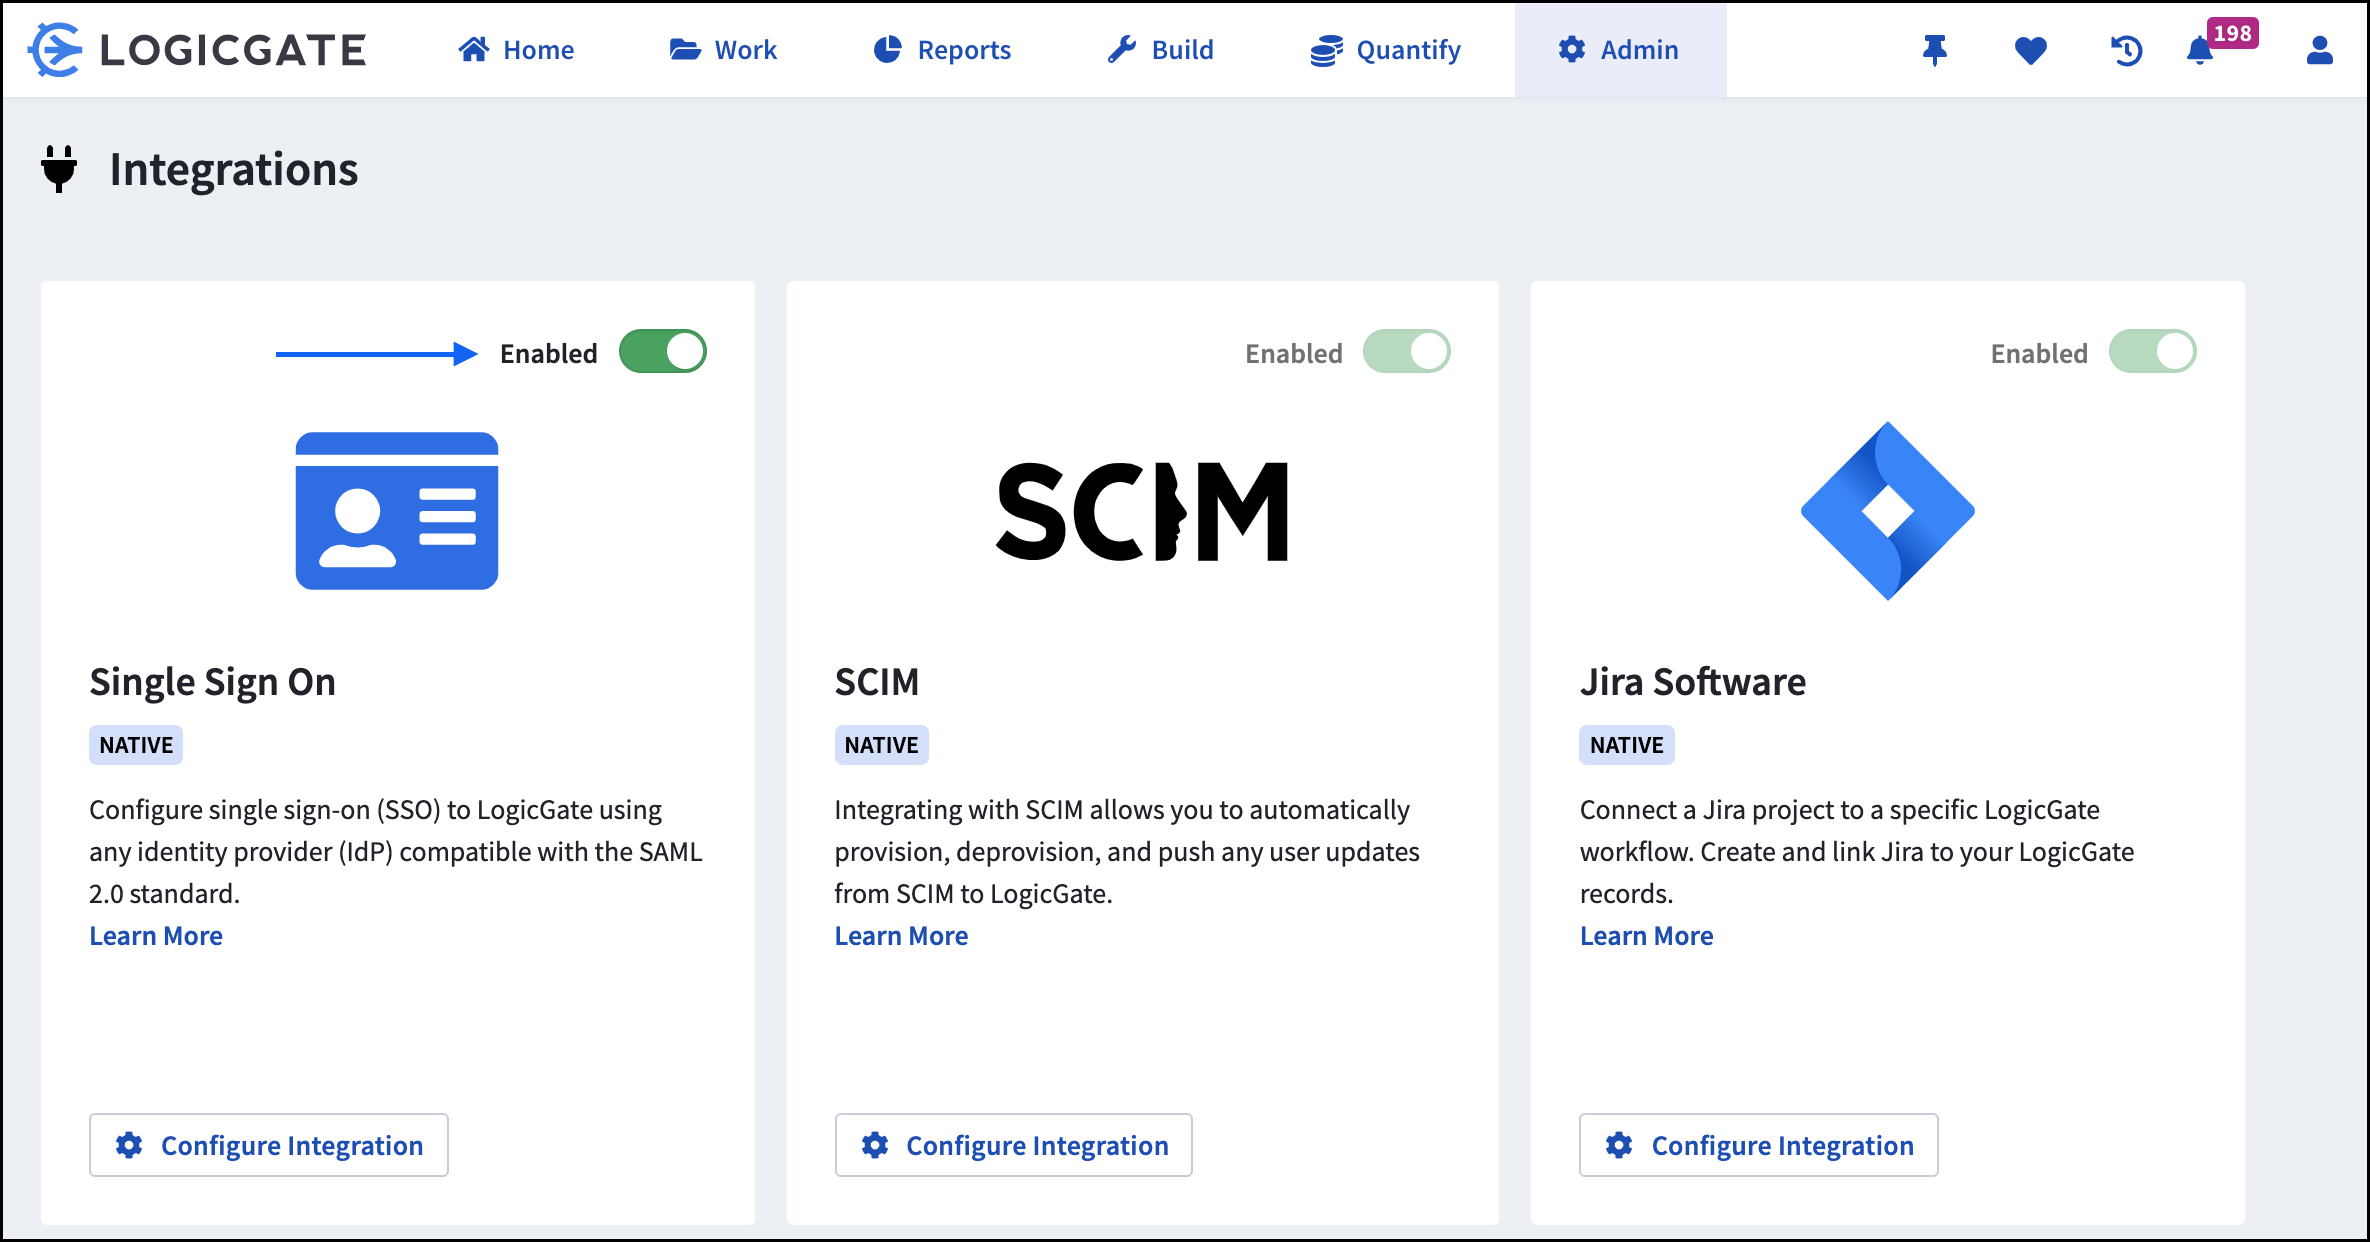Image resolution: width=2370 pixels, height=1242 pixels.
Task: Click the SCIM card title text
Action: click(x=877, y=682)
